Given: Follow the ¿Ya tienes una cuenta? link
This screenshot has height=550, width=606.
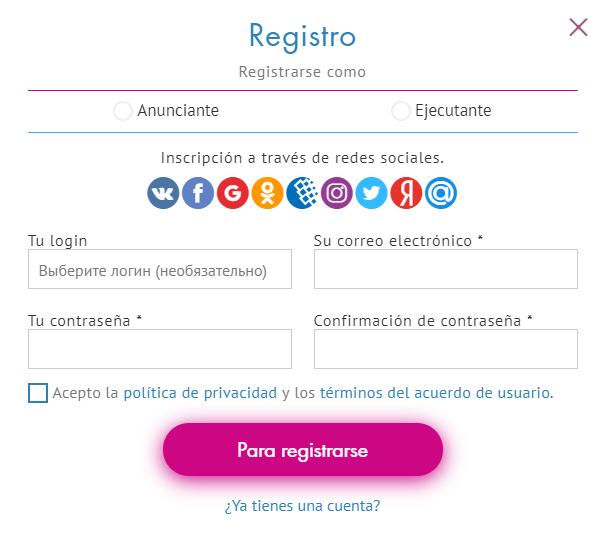Looking at the screenshot, I should [302, 506].
